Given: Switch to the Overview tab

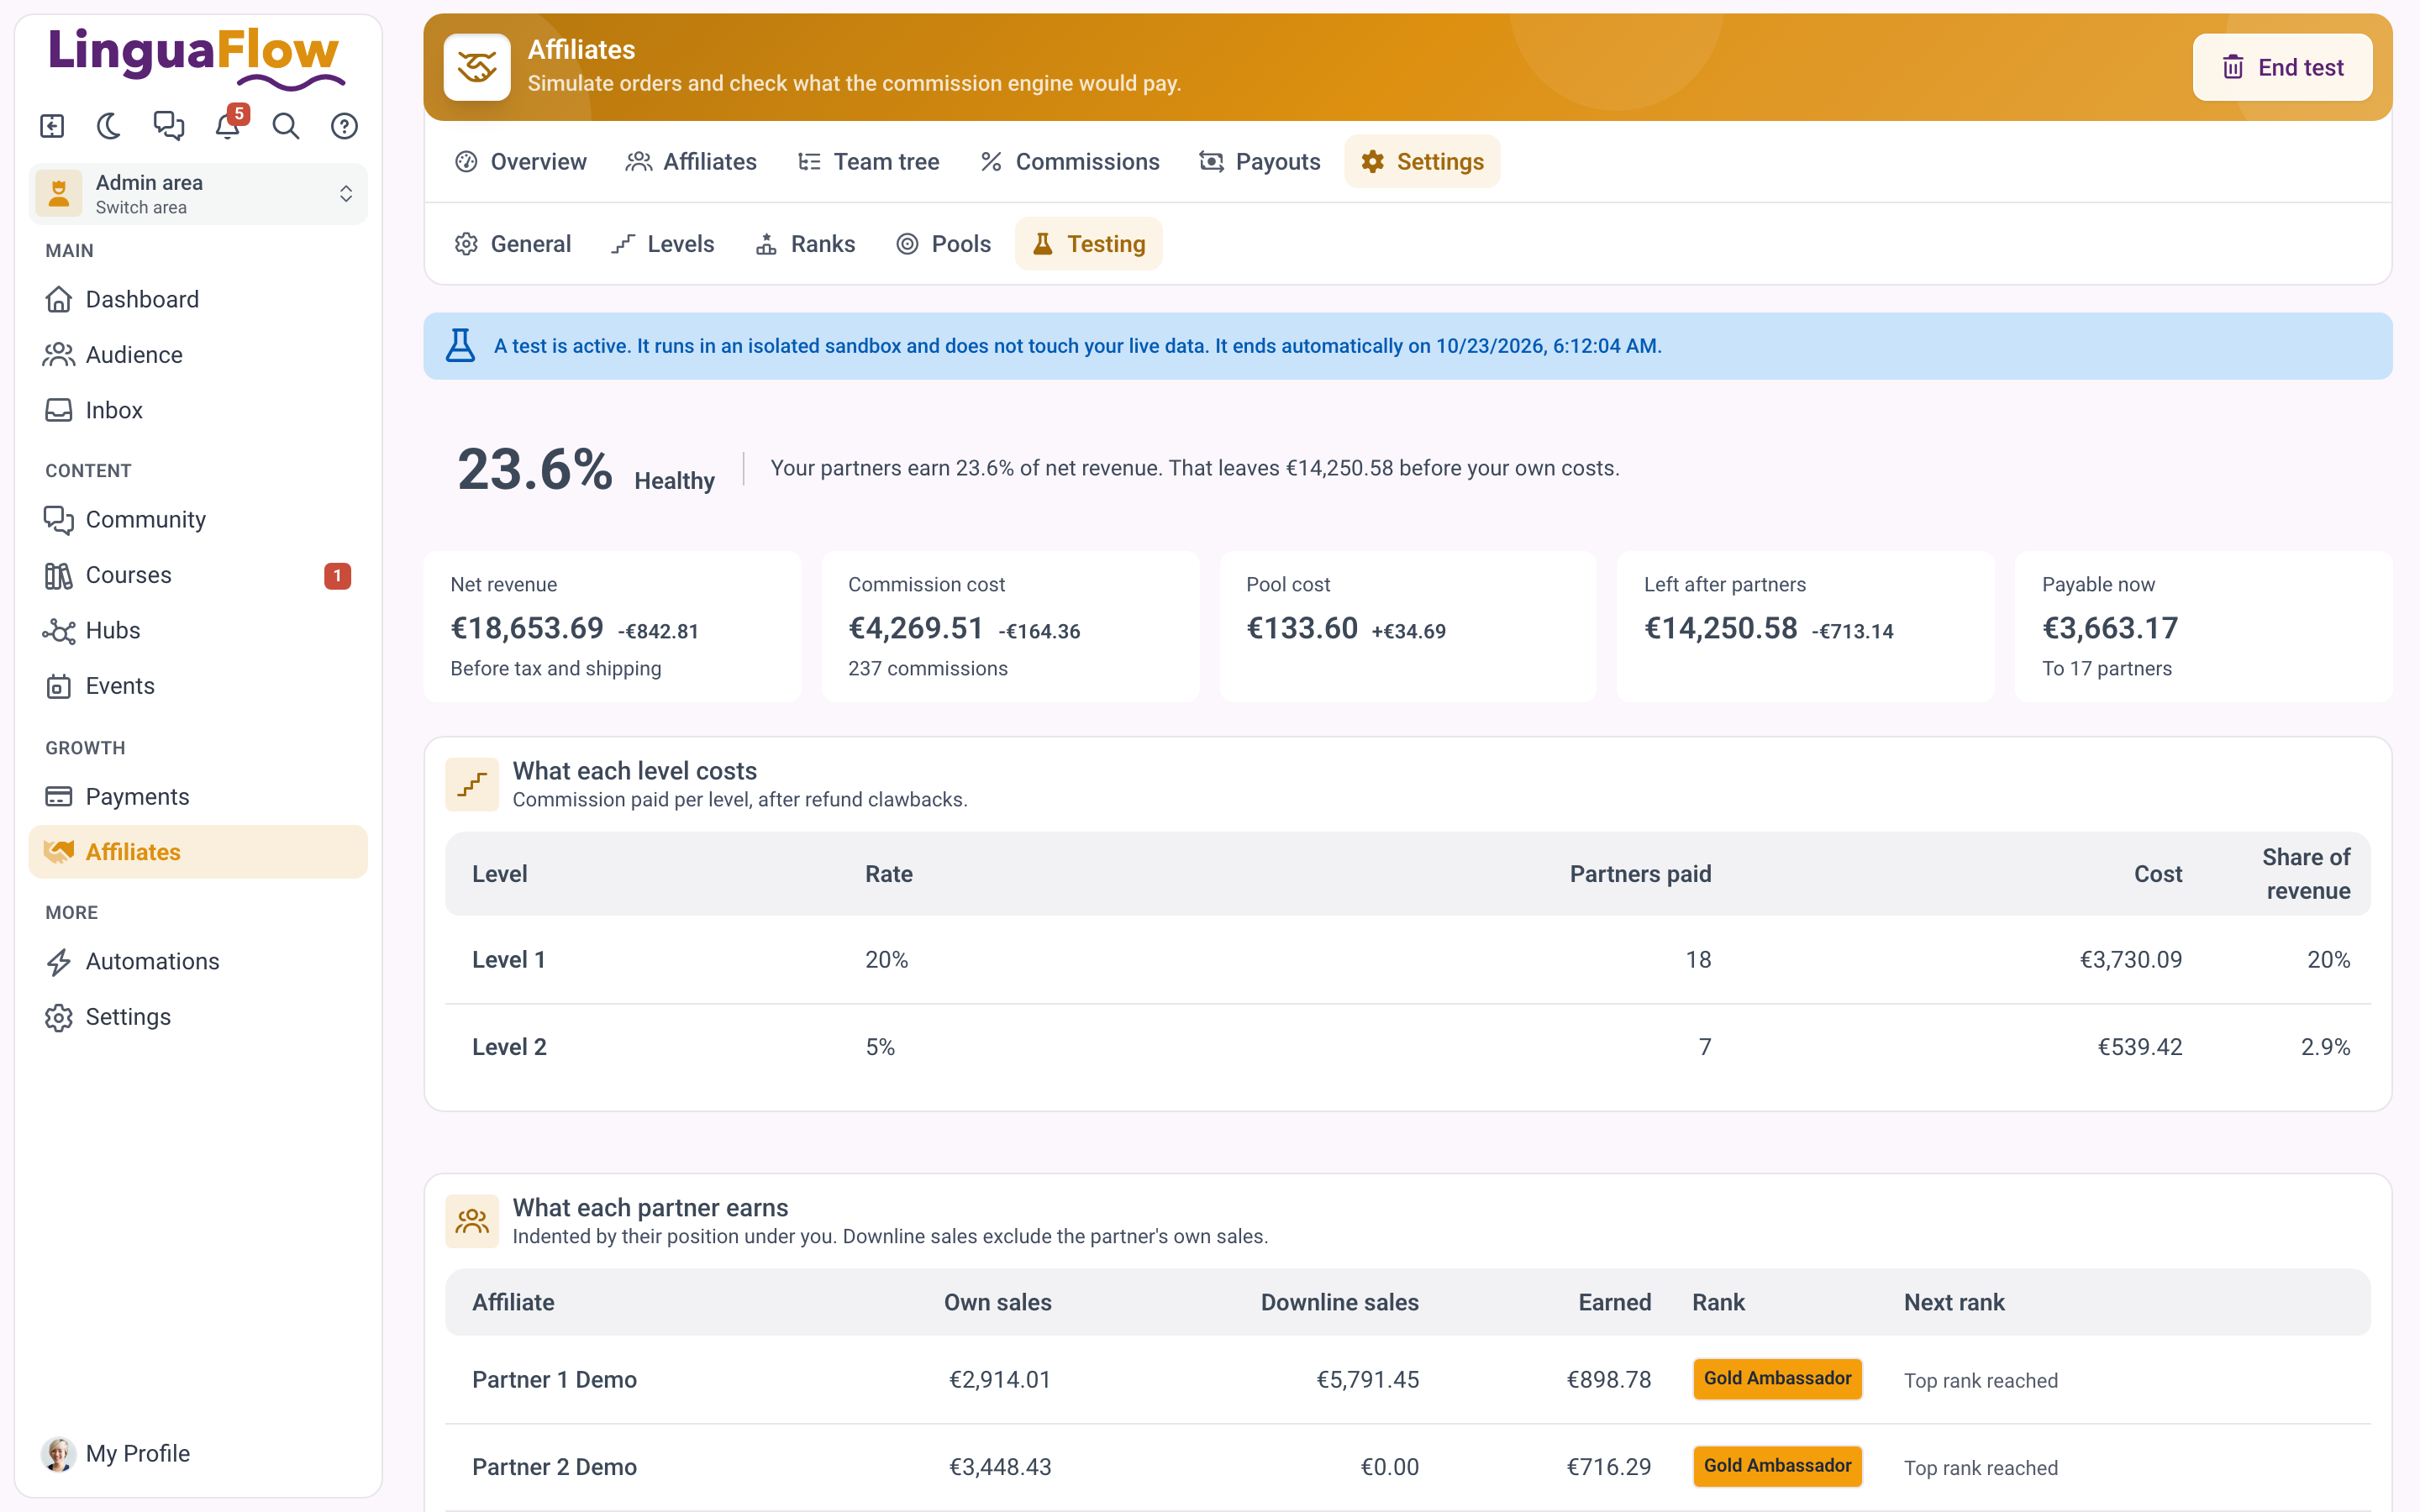Looking at the screenshot, I should [x=521, y=161].
